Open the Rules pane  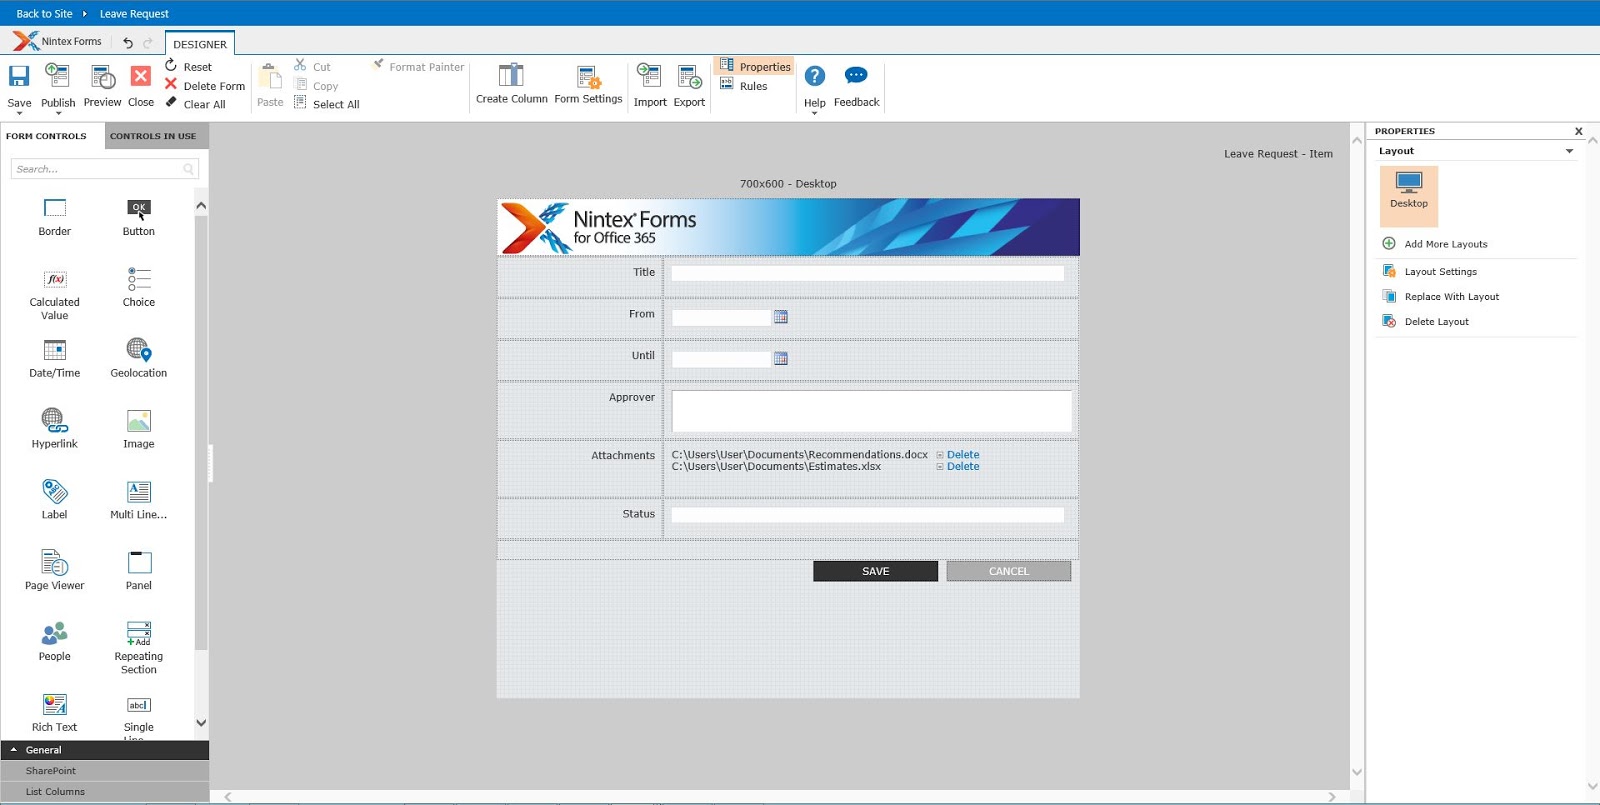point(744,86)
